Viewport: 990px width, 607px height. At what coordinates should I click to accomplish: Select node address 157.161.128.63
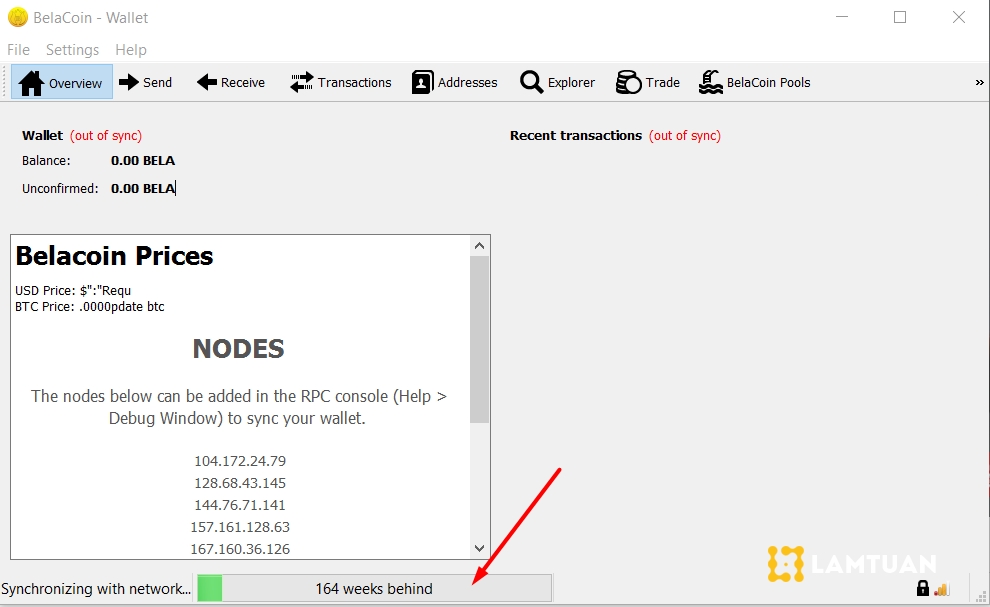click(x=240, y=527)
